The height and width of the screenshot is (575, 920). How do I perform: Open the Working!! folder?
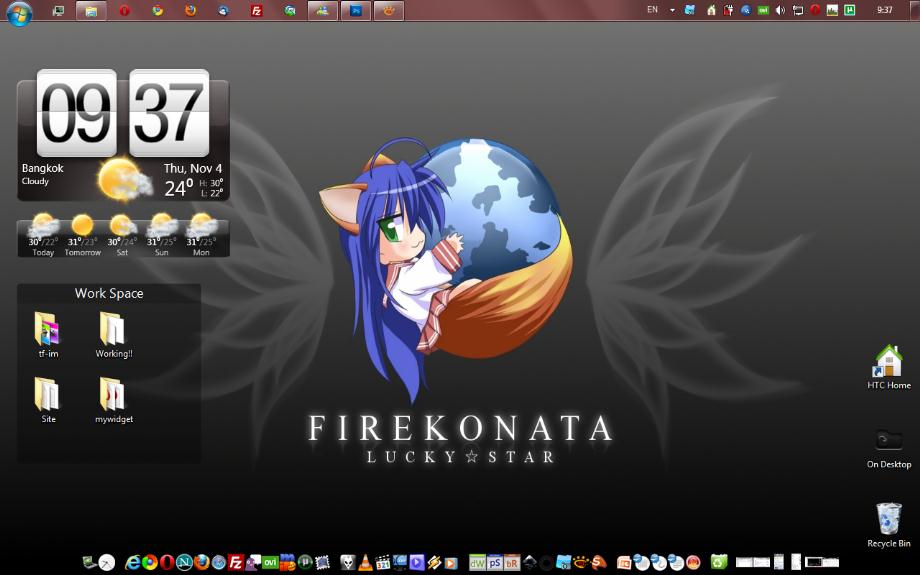(x=114, y=334)
